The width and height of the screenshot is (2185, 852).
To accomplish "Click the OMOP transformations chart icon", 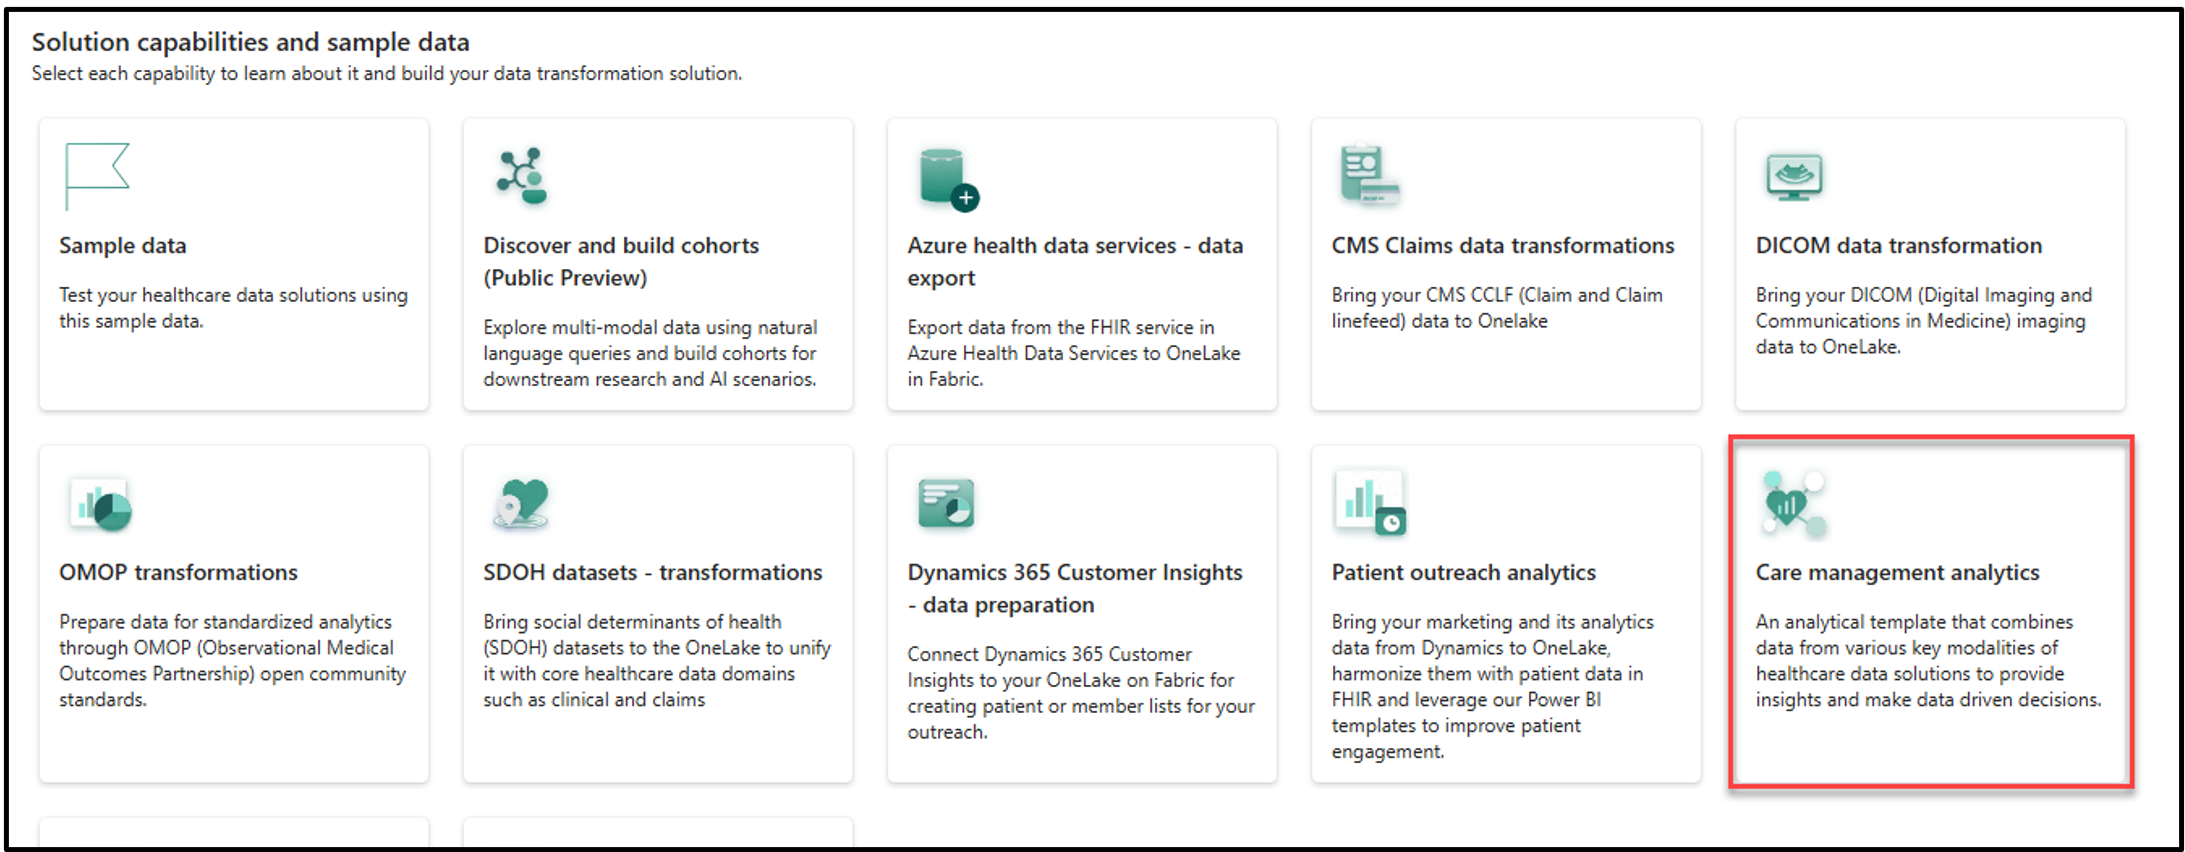I will tap(101, 504).
